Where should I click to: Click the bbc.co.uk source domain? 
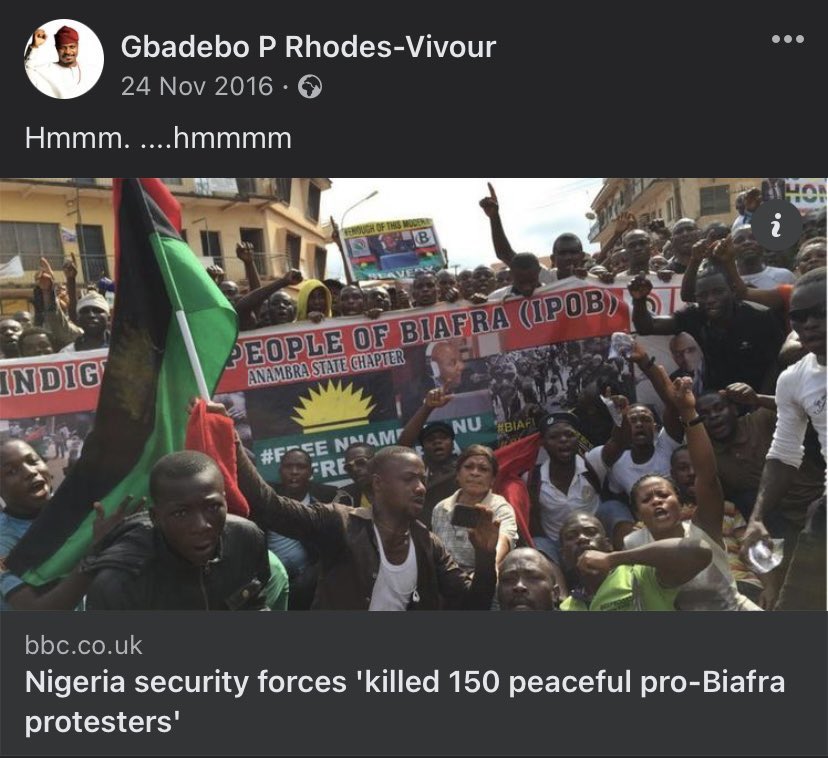point(83,645)
